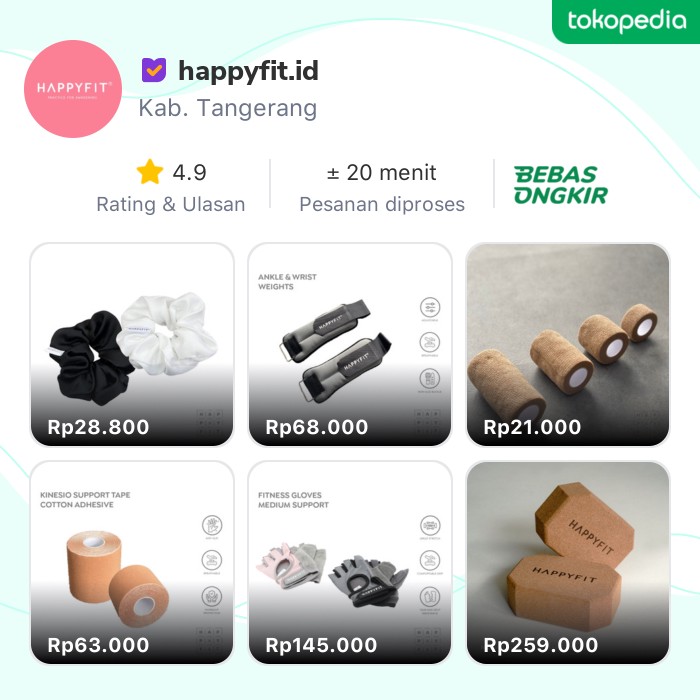Click the pink HAPPYFIT shop logo
700x700 pixels.
click(x=73, y=89)
